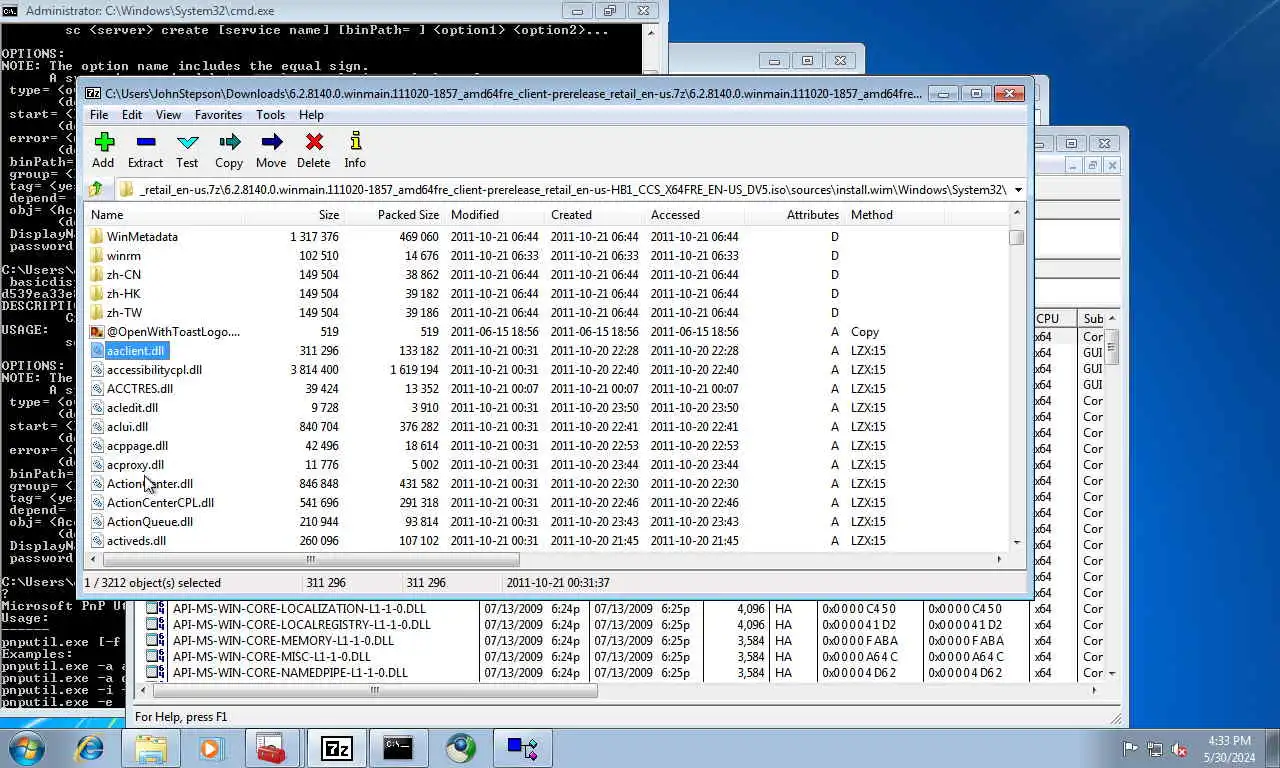The width and height of the screenshot is (1280, 768).
Task: Open the File menu in 7-Zip
Action: click(x=99, y=115)
